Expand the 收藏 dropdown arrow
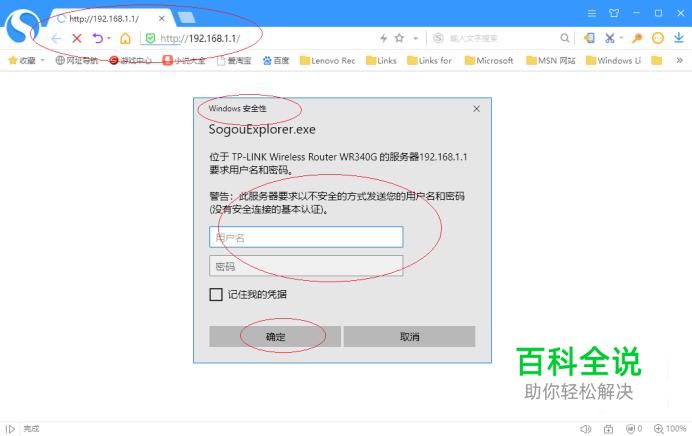 click(43, 60)
